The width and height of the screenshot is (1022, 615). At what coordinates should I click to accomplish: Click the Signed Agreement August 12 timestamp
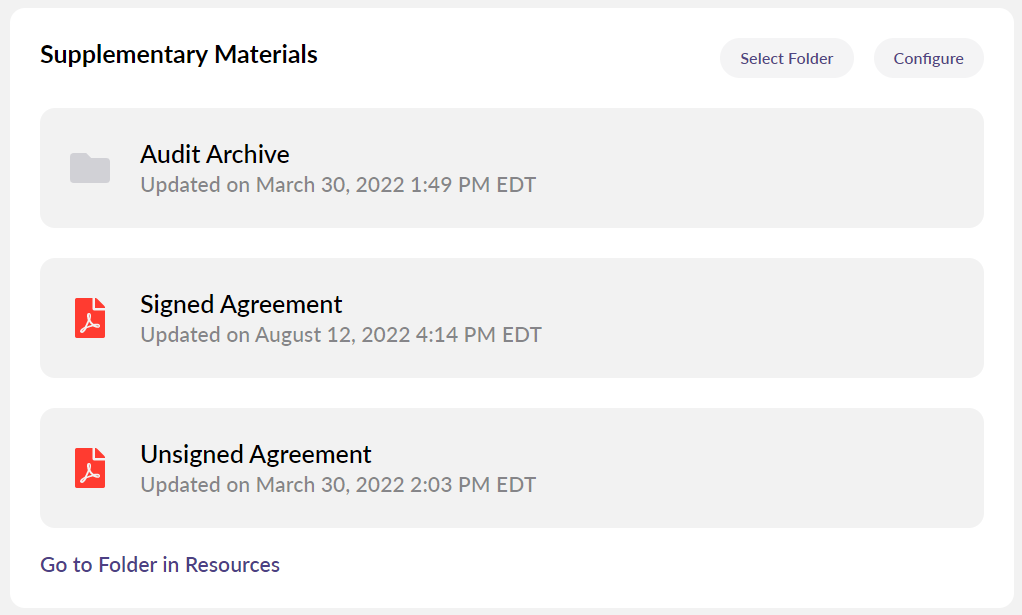point(341,335)
